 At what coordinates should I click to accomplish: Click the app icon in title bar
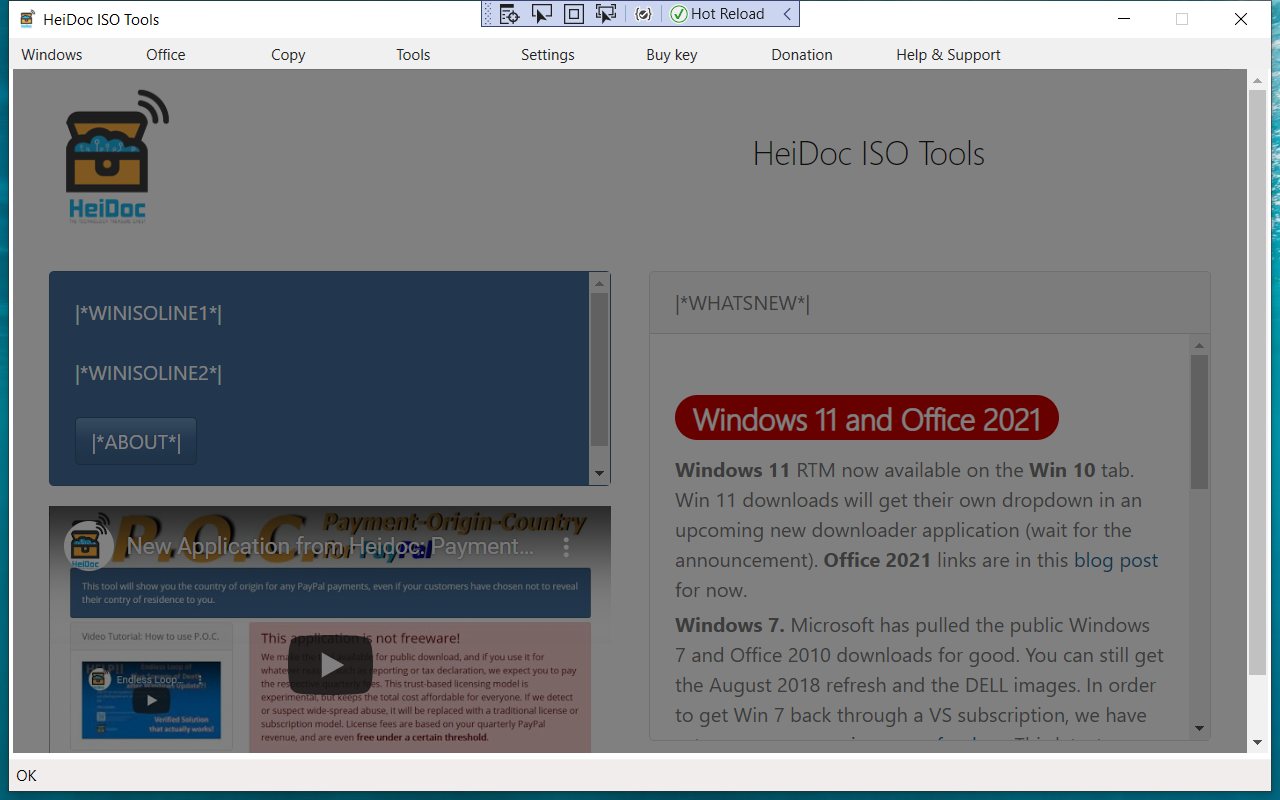pos(27,19)
